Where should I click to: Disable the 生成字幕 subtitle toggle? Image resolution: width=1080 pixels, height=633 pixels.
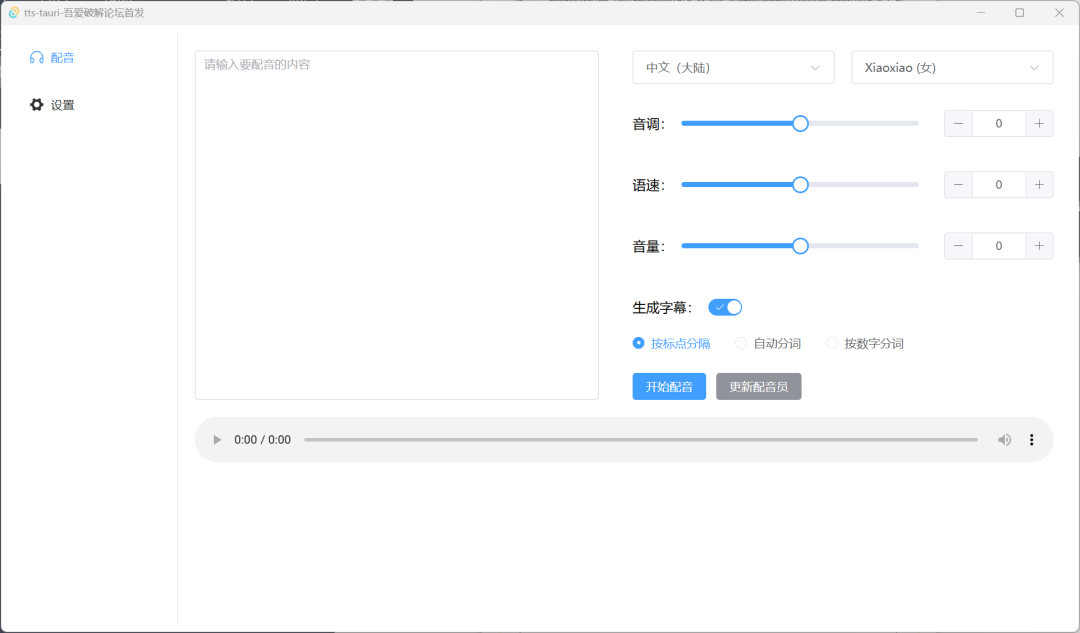pyautogui.click(x=725, y=307)
